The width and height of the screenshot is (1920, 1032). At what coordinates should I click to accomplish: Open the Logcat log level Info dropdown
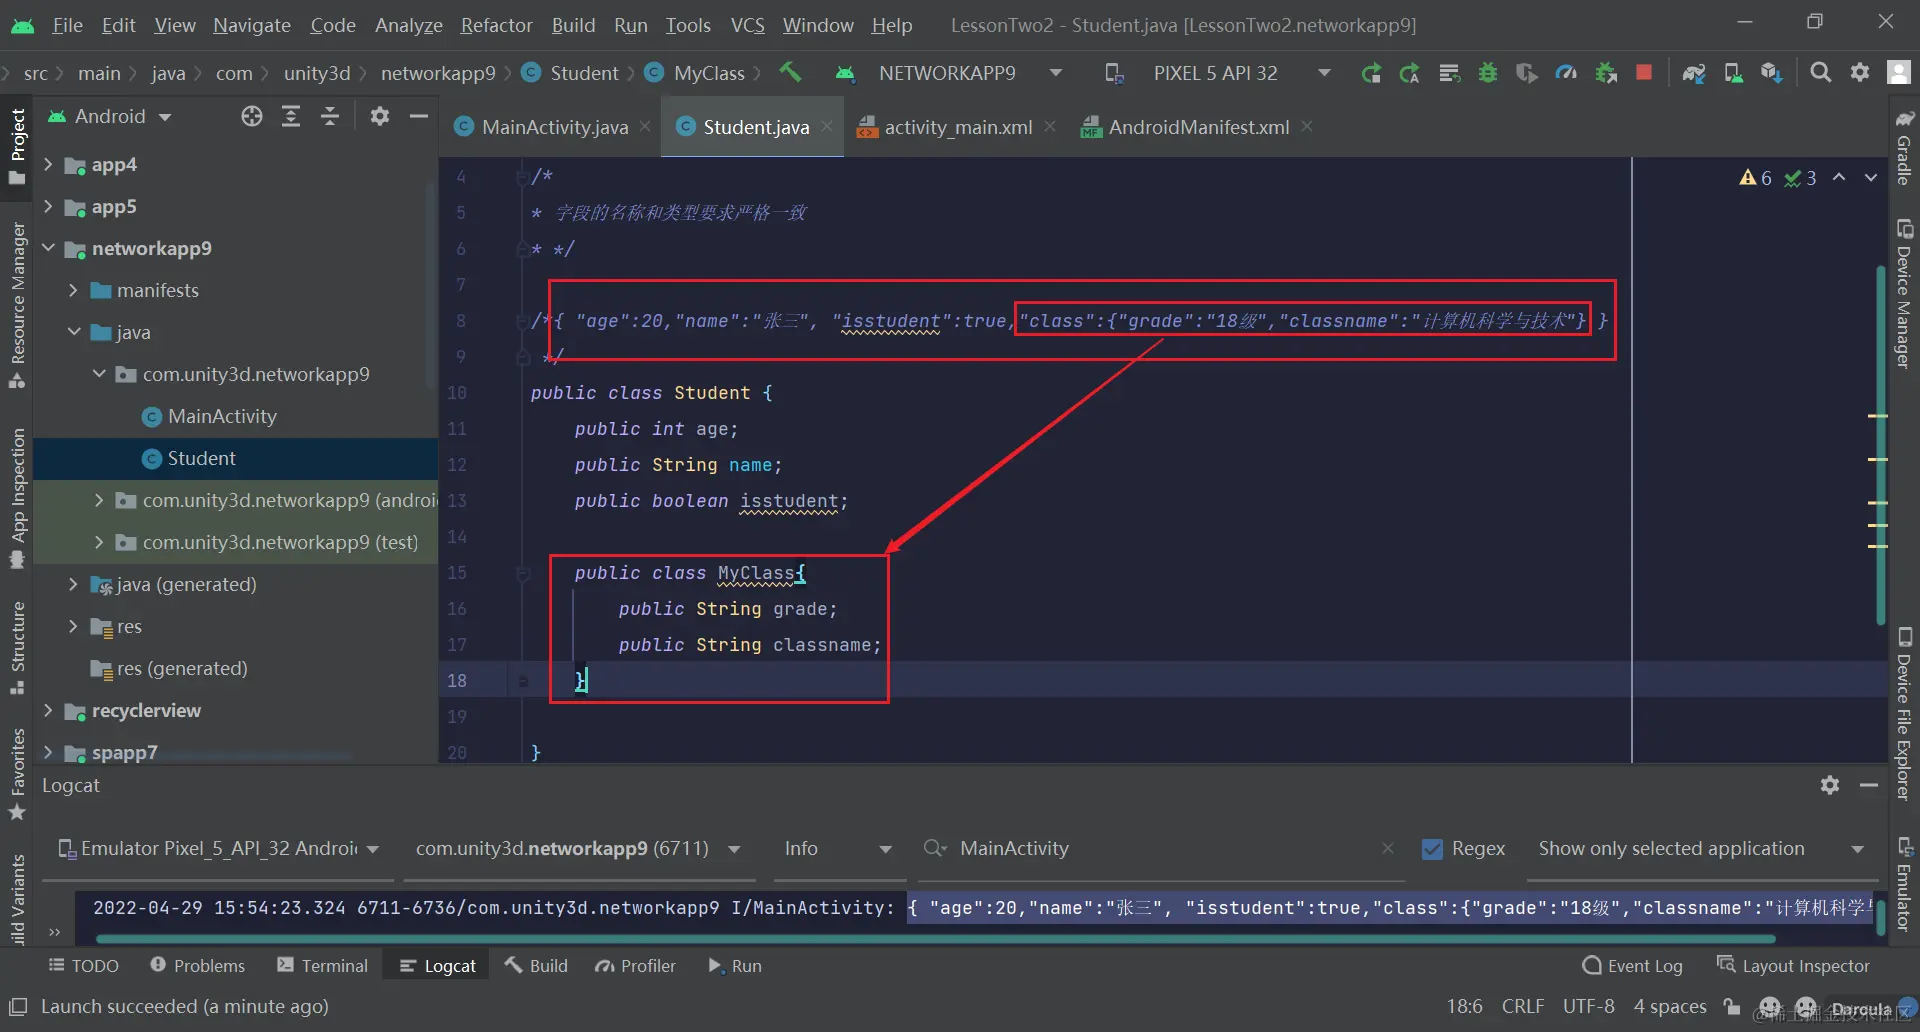pos(838,849)
